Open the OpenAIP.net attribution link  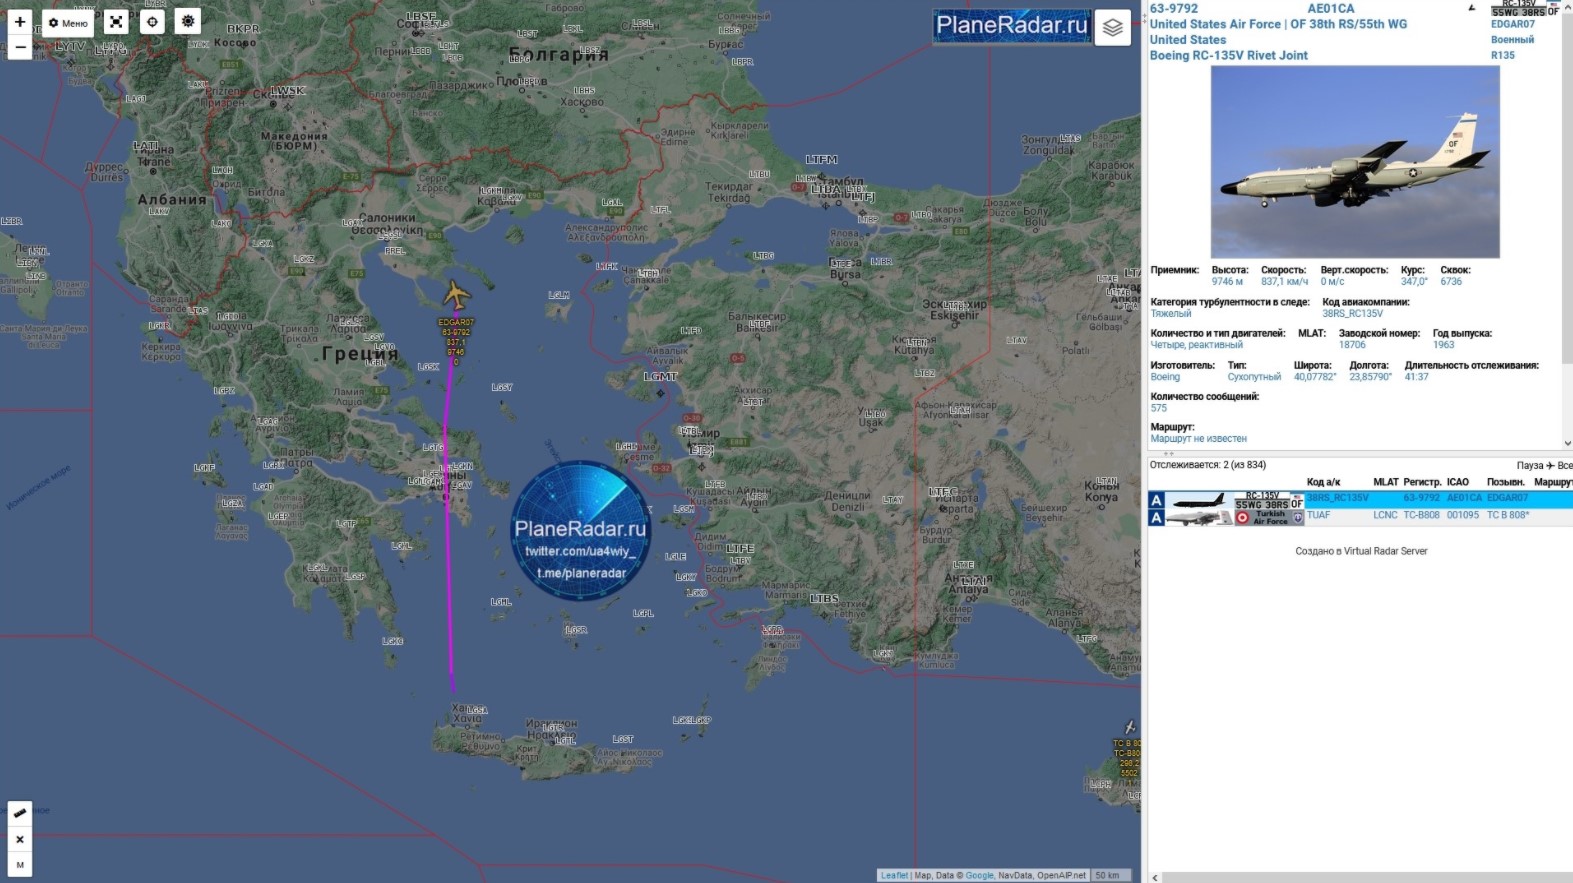click(x=1061, y=875)
